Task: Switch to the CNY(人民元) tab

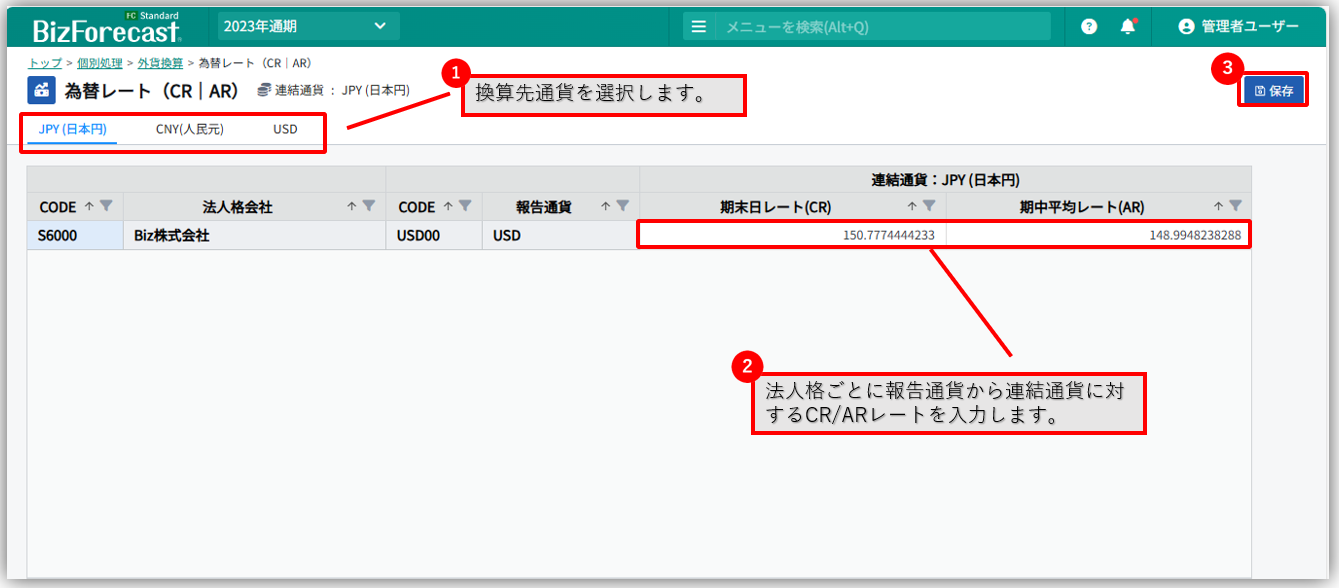Action: click(189, 129)
